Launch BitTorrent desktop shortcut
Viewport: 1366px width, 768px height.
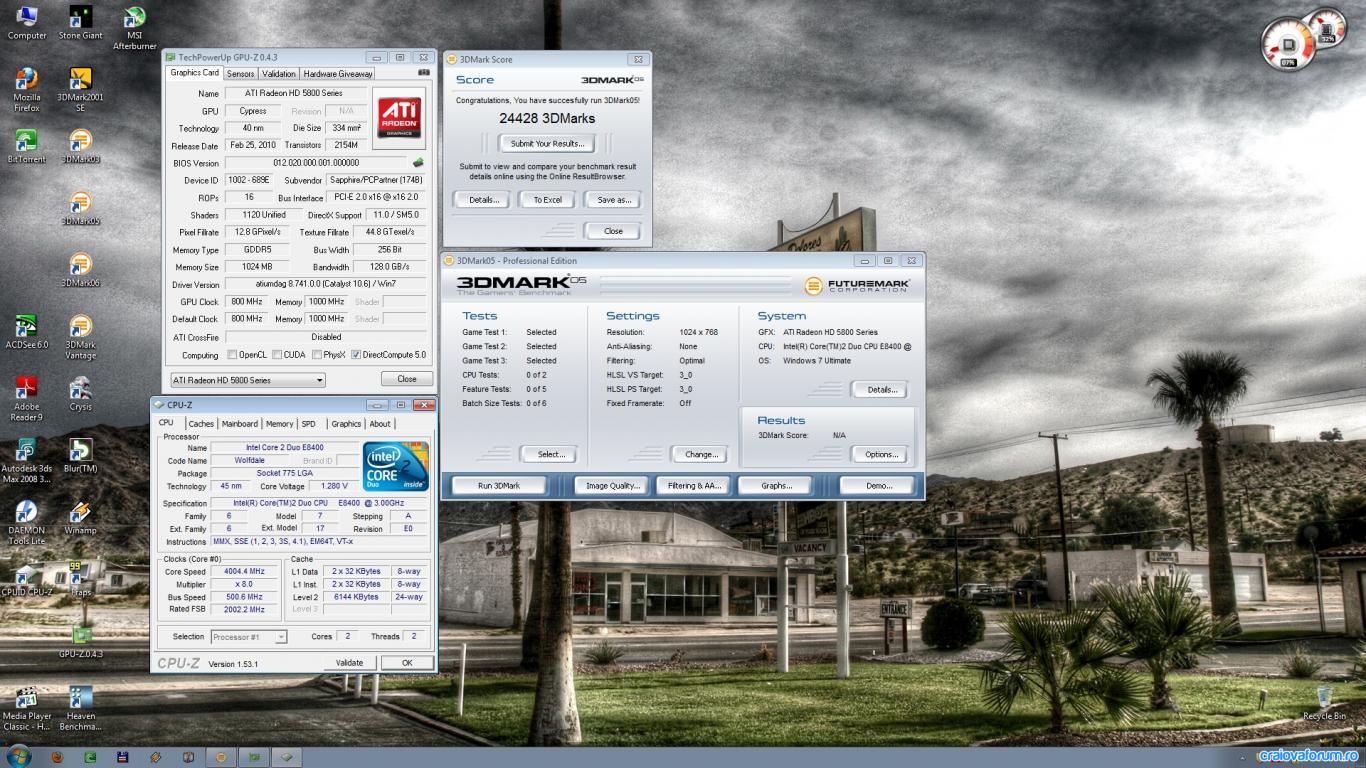pos(27,146)
